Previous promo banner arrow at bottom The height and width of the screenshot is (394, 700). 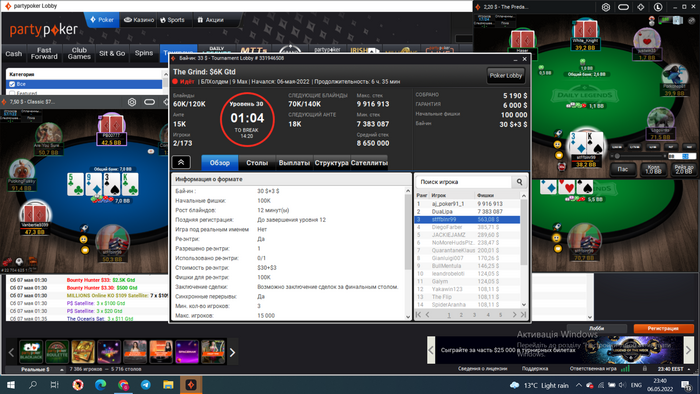pyautogui.click(x=431, y=350)
